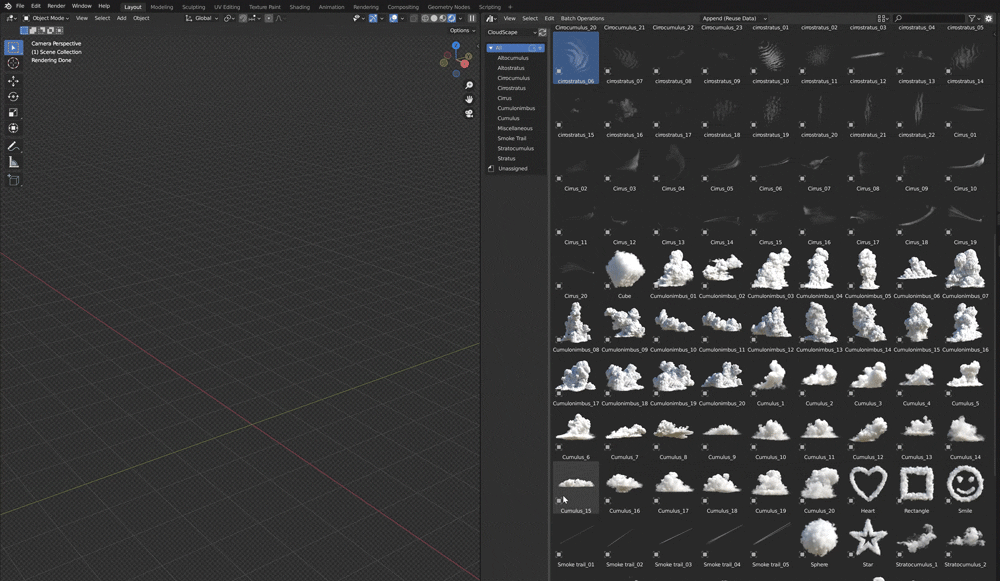Toggle the asset browser settings gear
This screenshot has height=581, width=1000.
[x=988, y=18]
